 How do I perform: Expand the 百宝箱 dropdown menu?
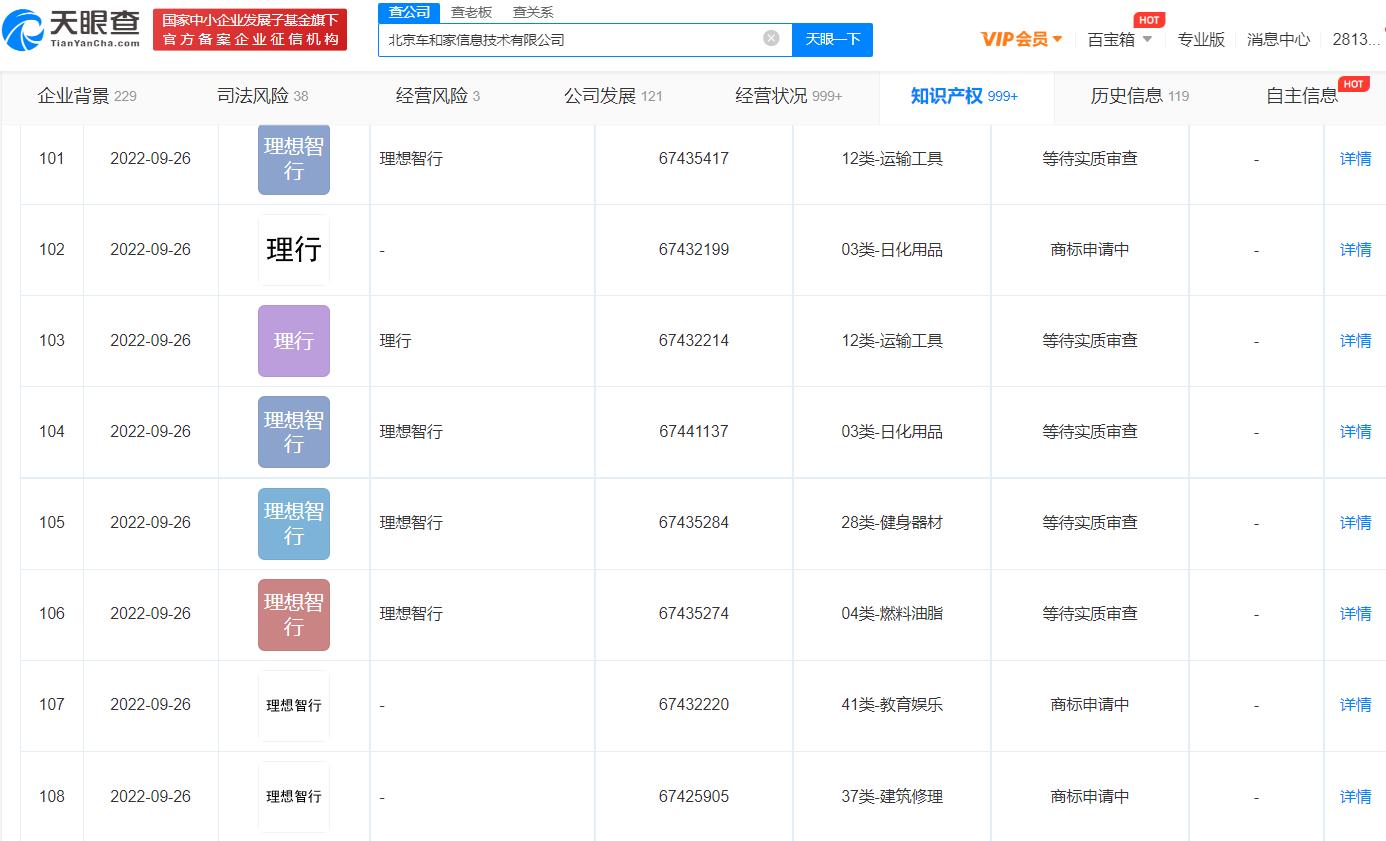tap(1120, 39)
